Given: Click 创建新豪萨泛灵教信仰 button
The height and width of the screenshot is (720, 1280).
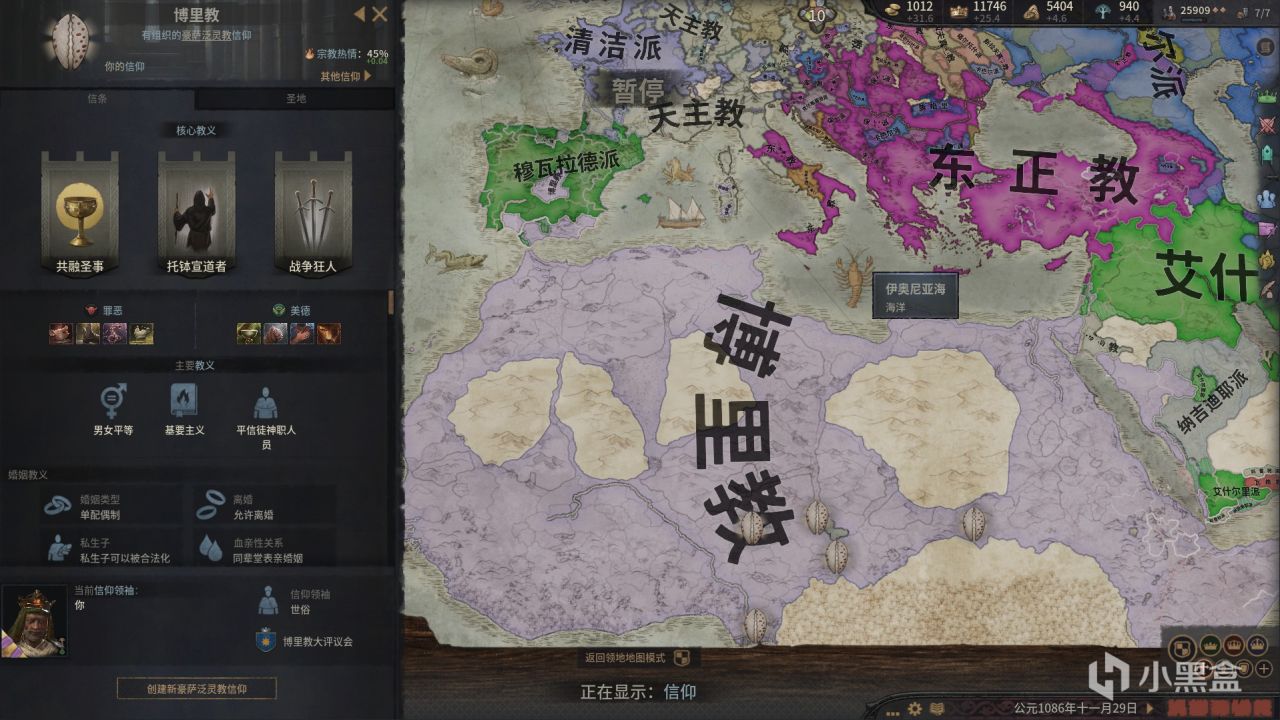Looking at the screenshot, I should (196, 688).
